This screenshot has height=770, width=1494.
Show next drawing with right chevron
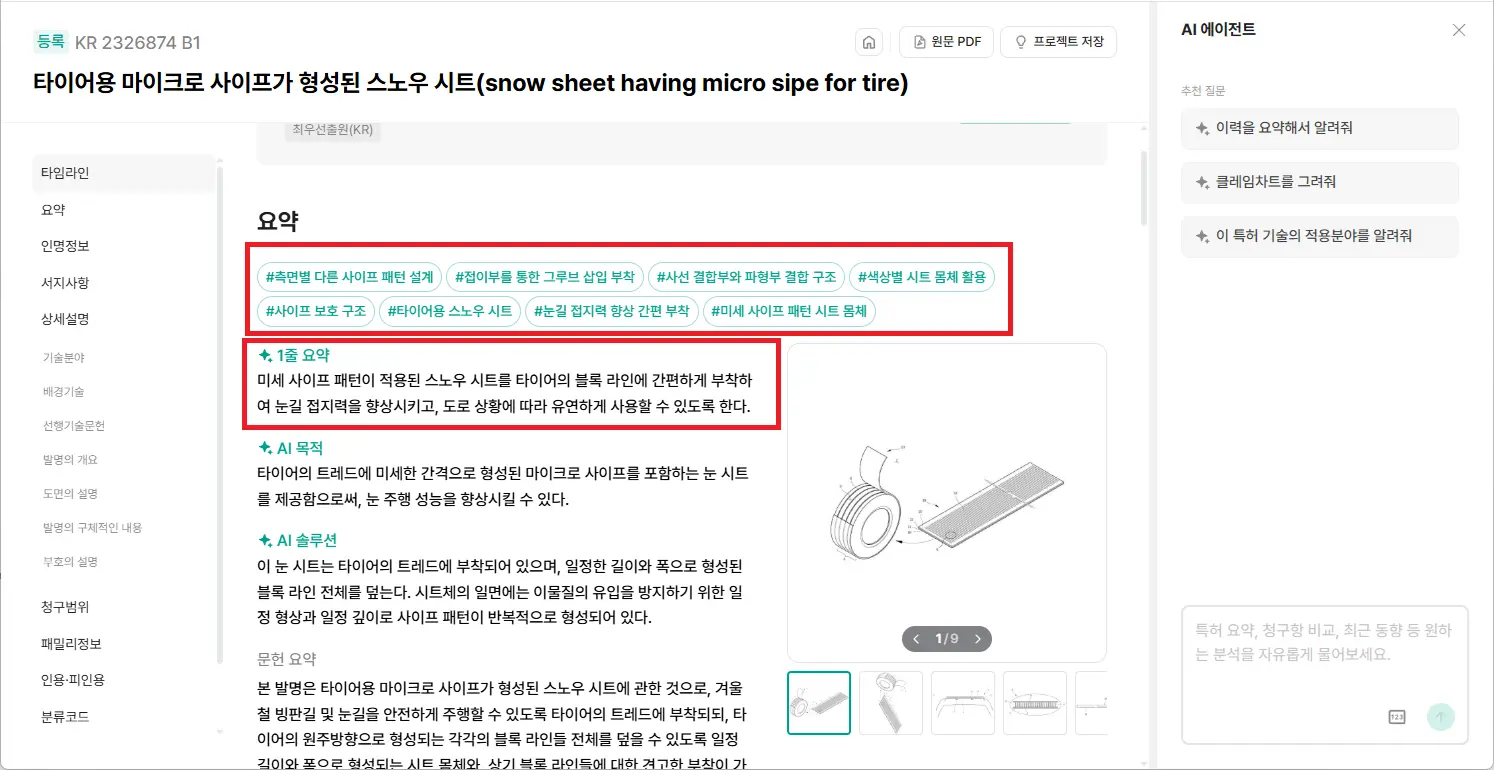tap(977, 638)
